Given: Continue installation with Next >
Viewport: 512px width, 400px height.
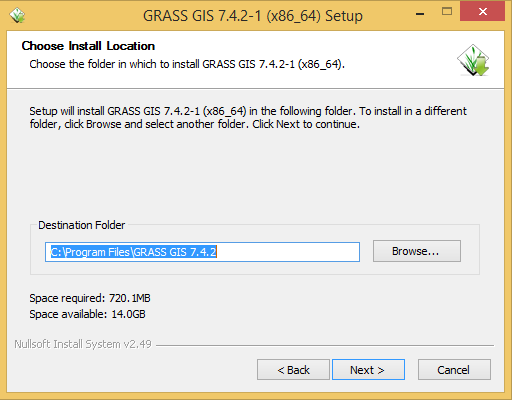Looking at the screenshot, I should pos(368,370).
